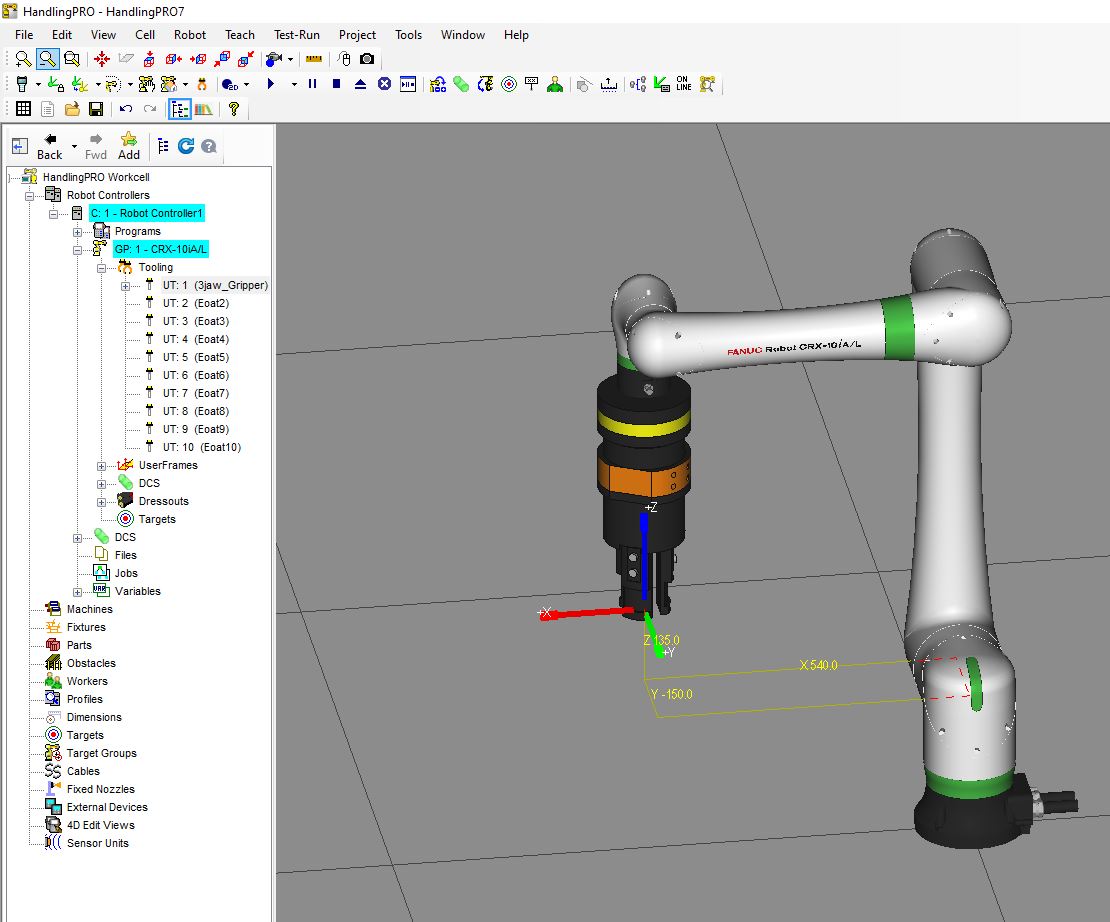Select UT: 1 (3jaw_Gripper) tool

215,285
